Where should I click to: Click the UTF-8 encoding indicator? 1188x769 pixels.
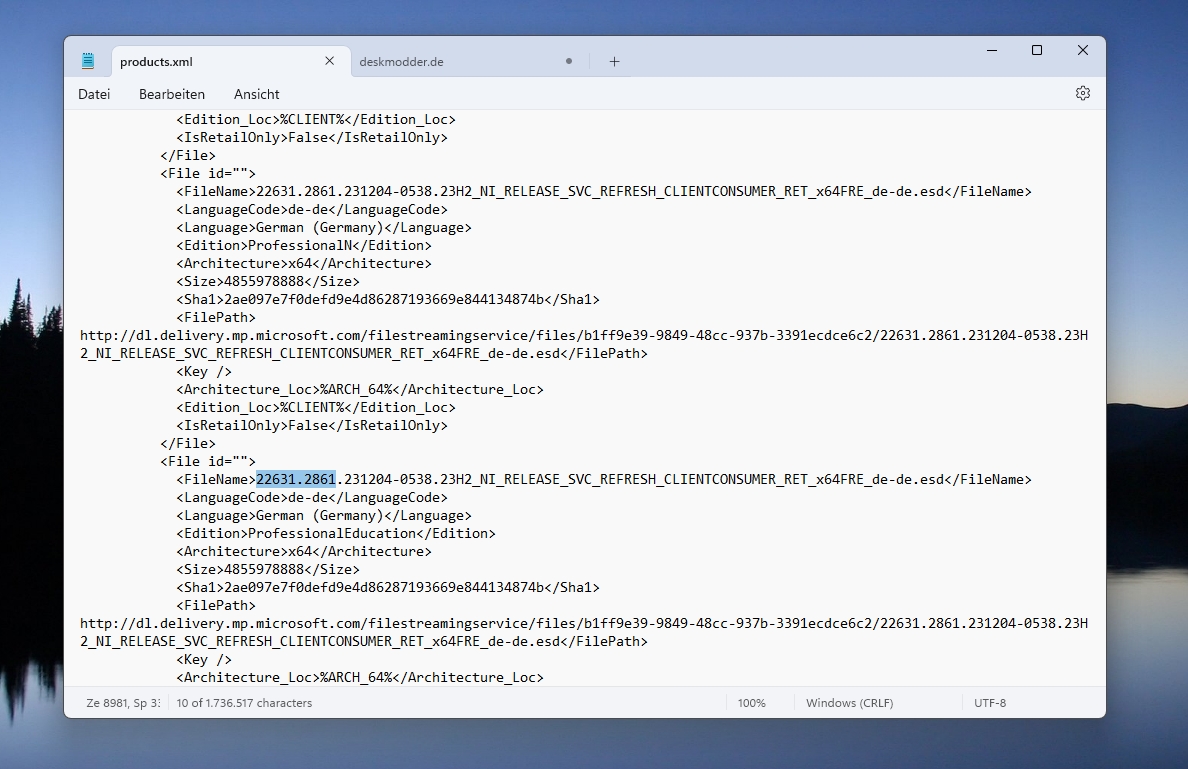[990, 703]
